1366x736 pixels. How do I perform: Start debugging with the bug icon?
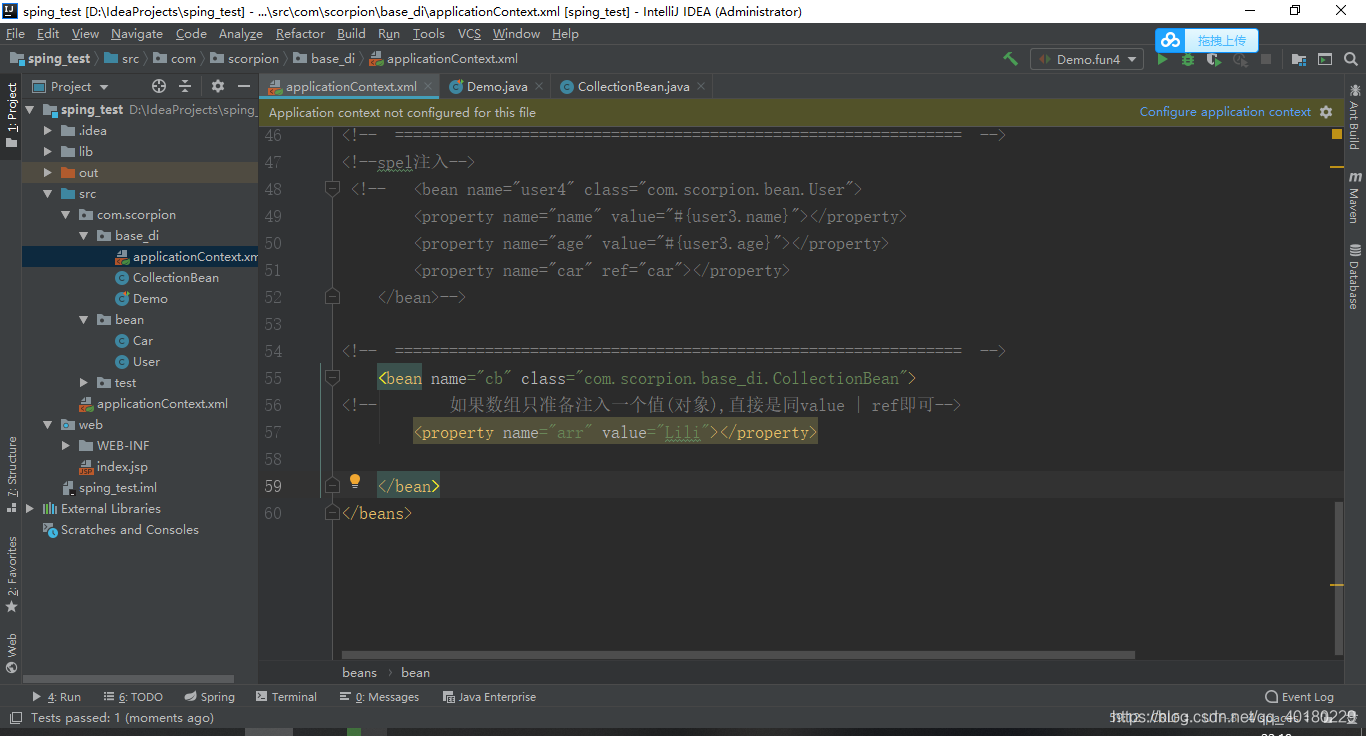[x=1188, y=59]
